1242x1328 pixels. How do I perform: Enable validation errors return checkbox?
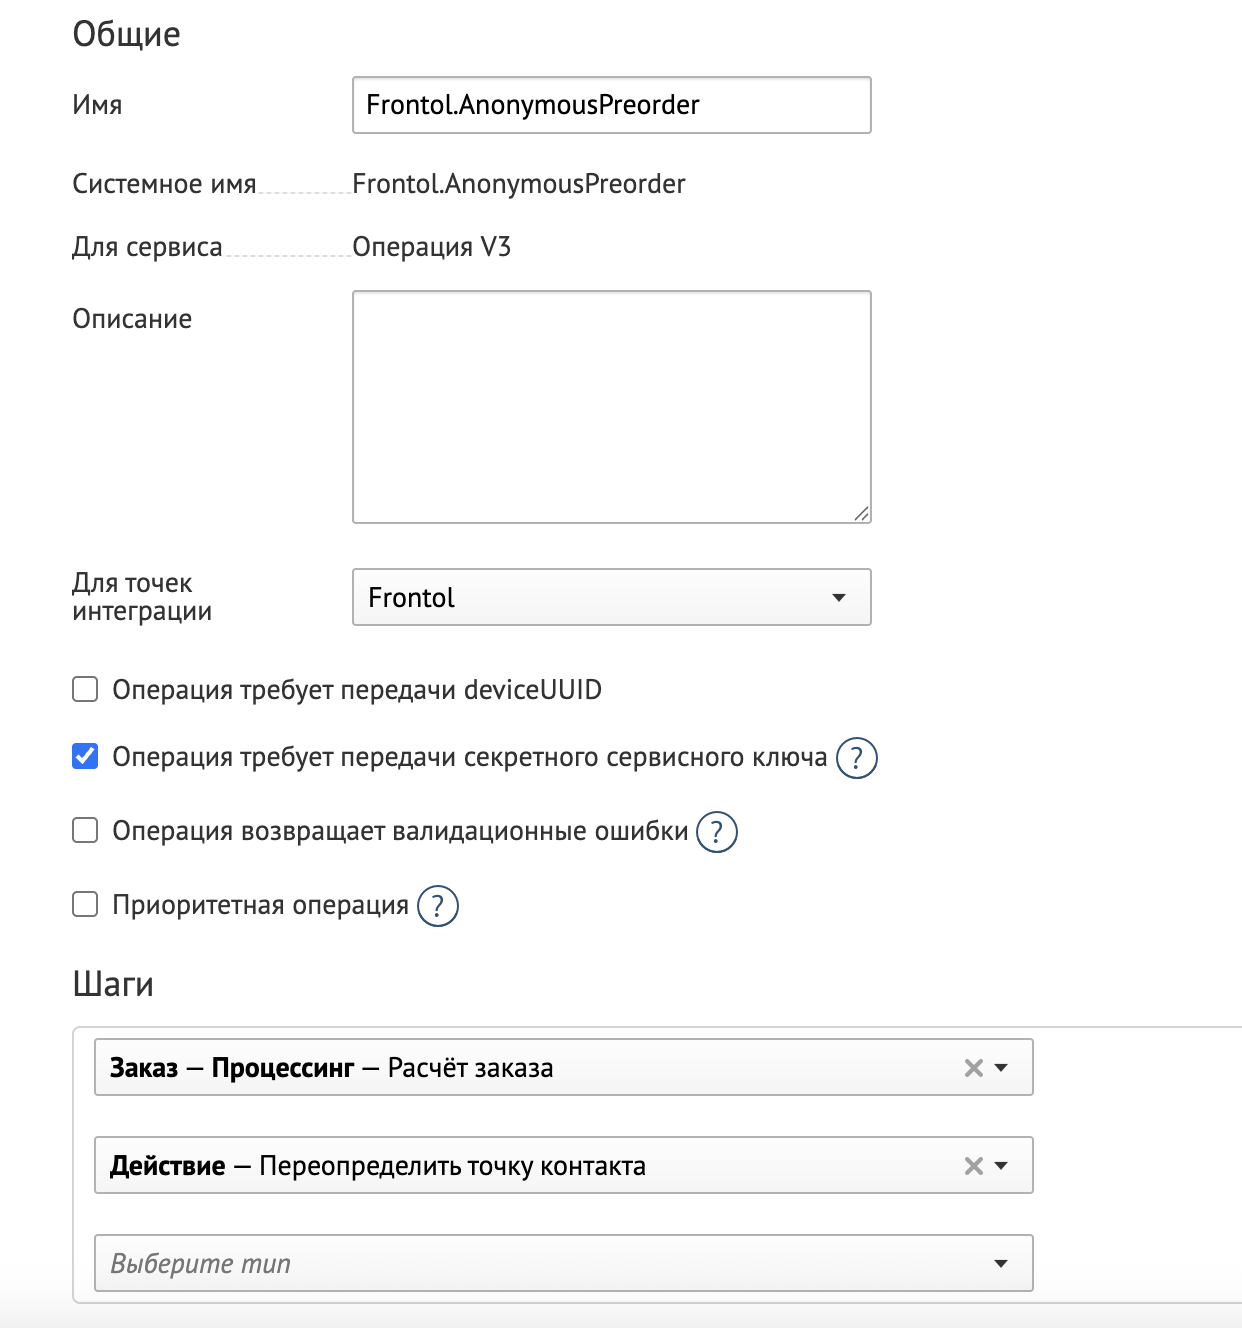click(85, 831)
